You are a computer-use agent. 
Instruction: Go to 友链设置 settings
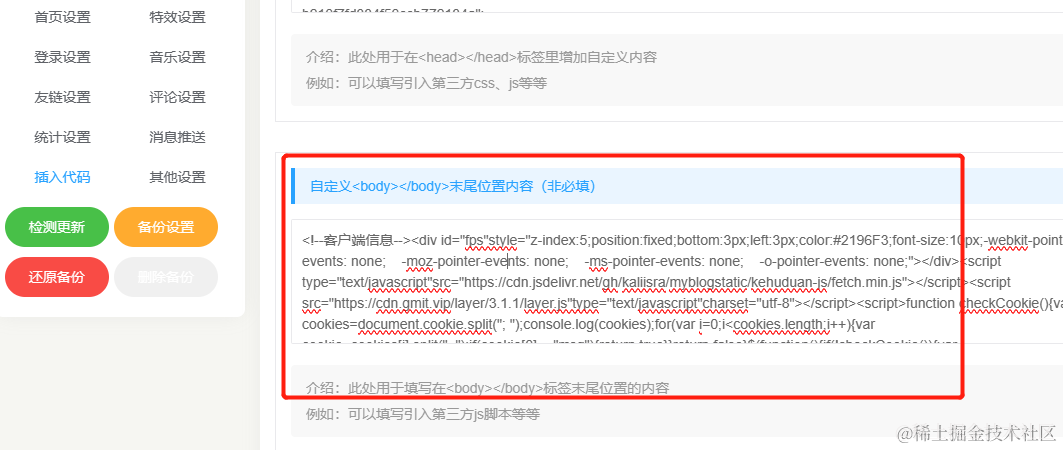(62, 98)
